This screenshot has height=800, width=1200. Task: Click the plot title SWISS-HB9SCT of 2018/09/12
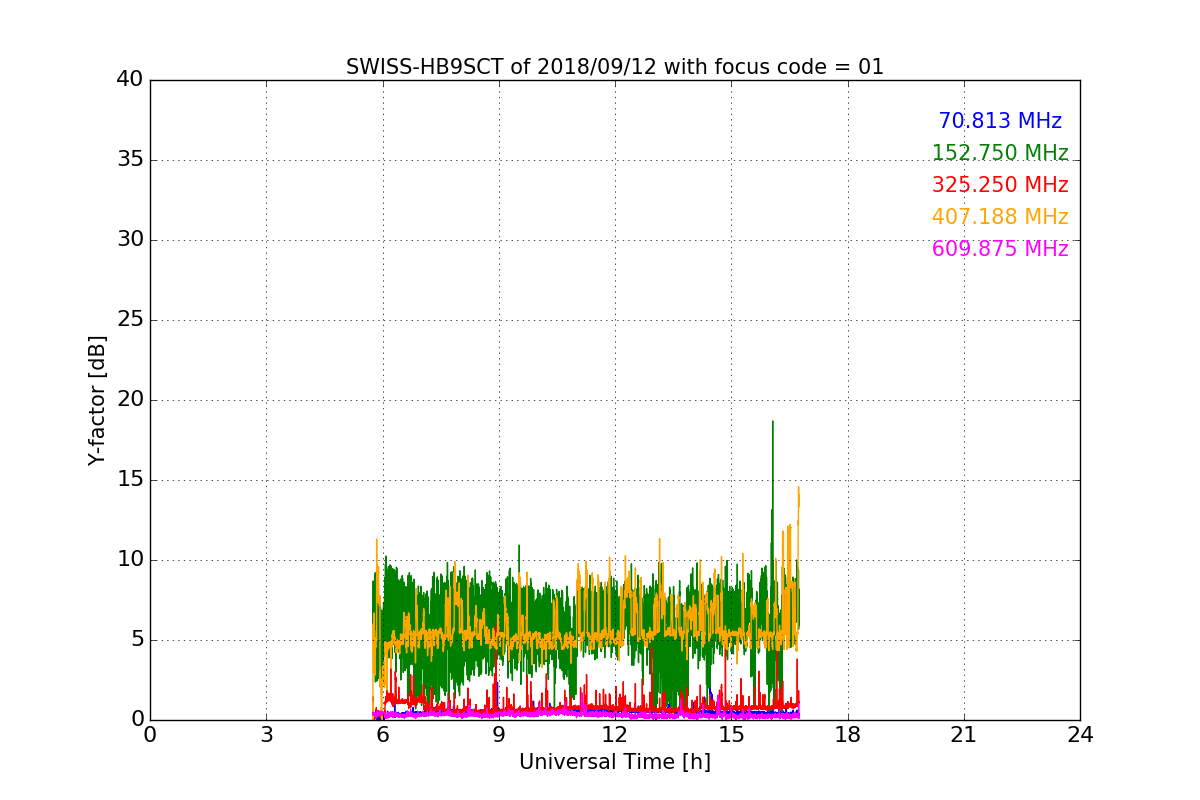(x=615, y=67)
